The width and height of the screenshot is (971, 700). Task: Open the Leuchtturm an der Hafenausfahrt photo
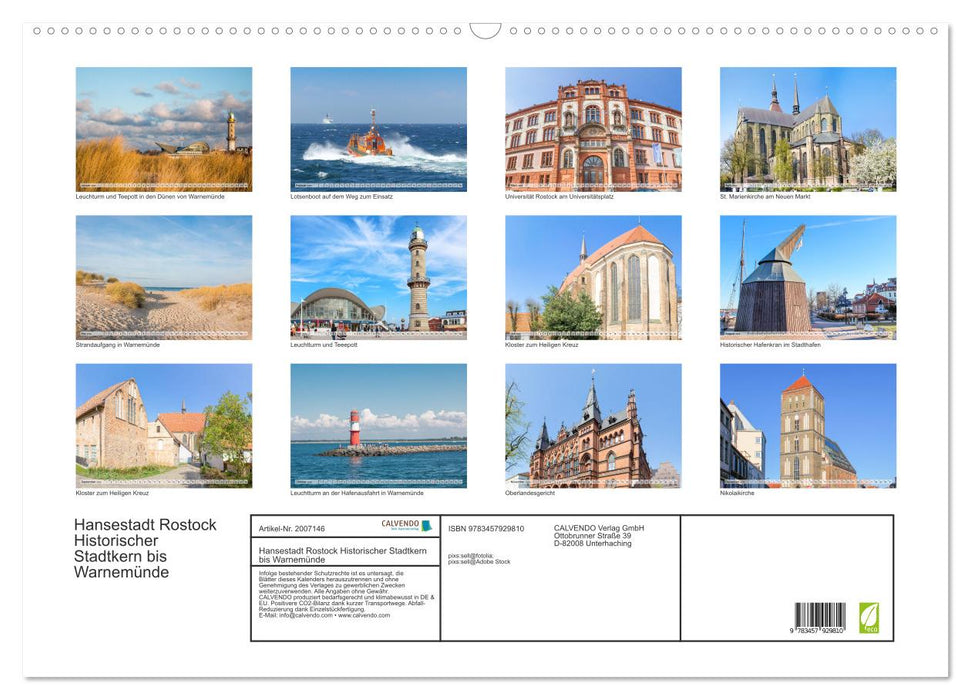point(378,425)
